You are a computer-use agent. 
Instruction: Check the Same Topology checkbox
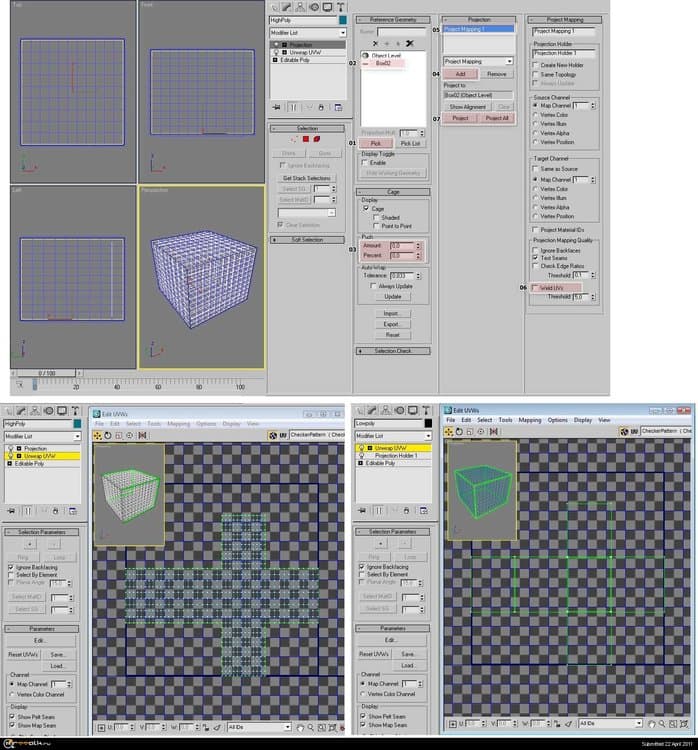click(536, 75)
